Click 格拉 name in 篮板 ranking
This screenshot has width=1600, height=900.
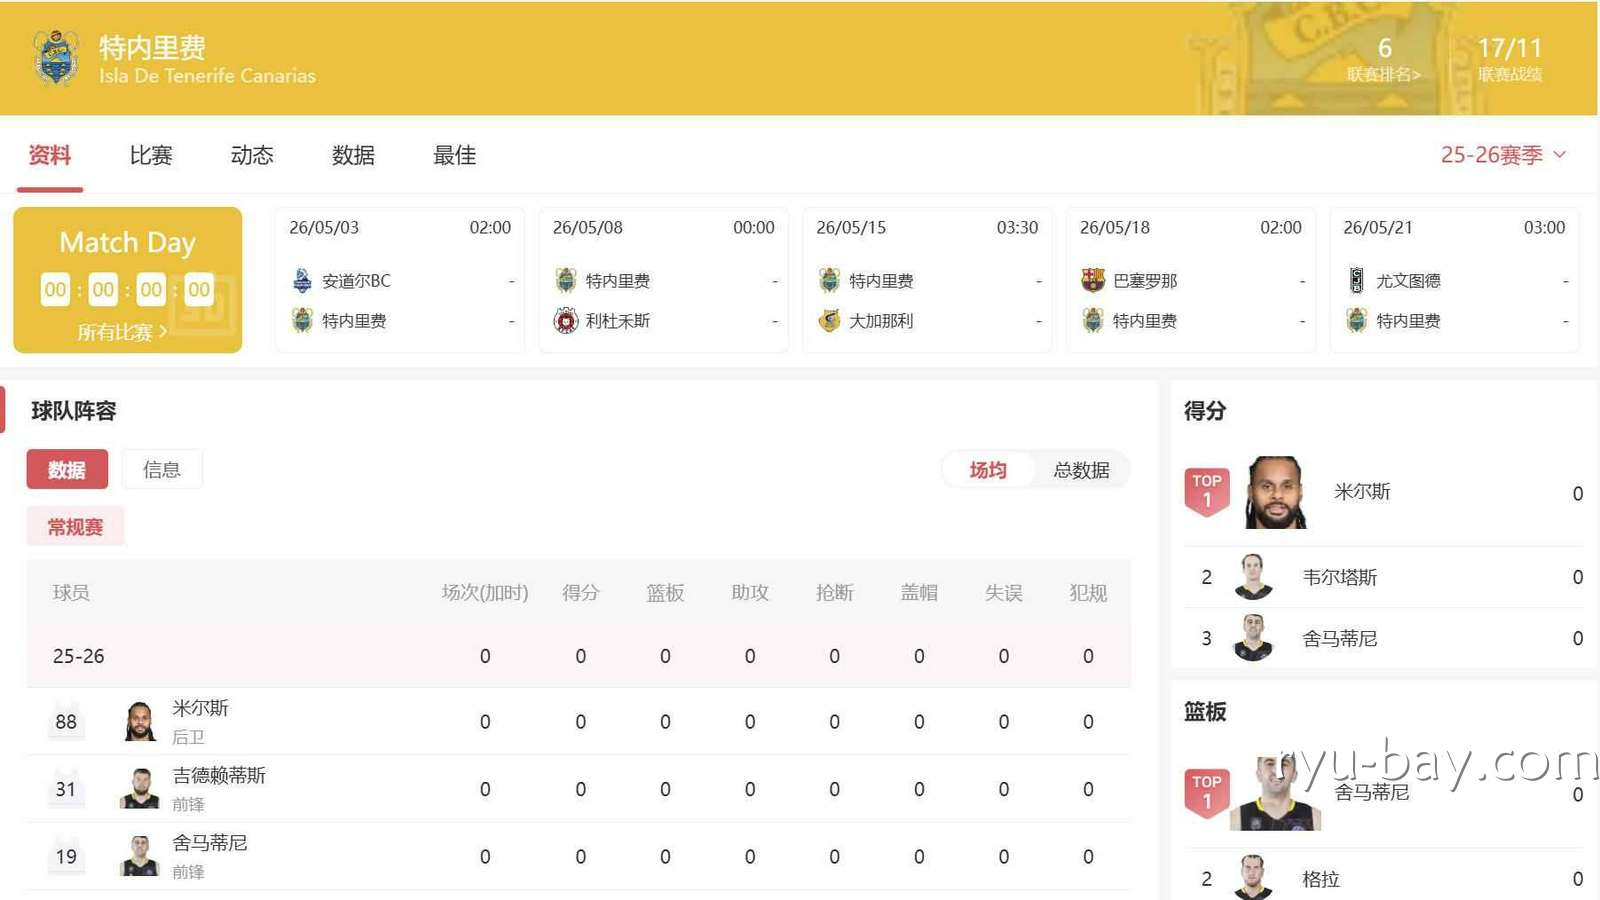point(1321,879)
